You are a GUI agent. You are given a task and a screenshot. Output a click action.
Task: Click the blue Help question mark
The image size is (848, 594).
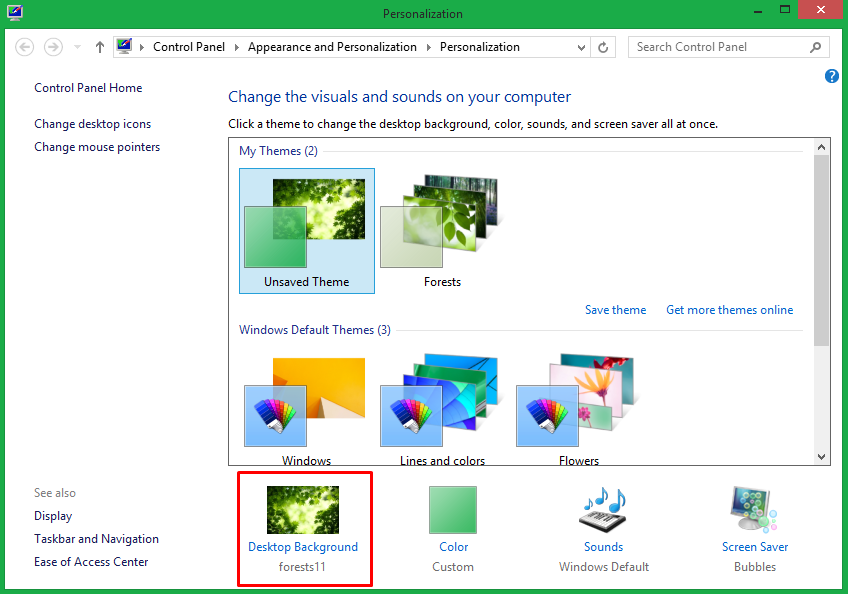pos(831,76)
